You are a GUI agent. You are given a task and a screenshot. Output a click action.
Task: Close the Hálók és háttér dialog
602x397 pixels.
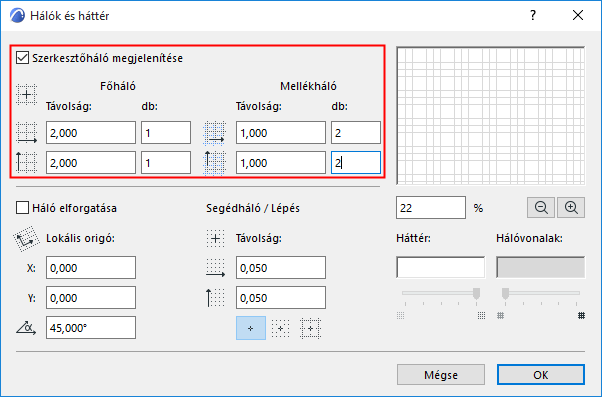pos(578,15)
